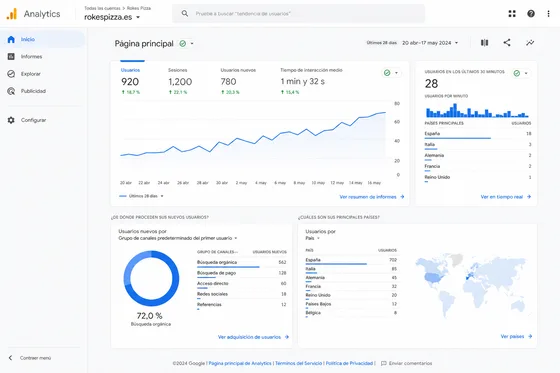Viewport: 560px width, 373px height.
Task: Click arrow next to Ver países
Action: pos(530,336)
